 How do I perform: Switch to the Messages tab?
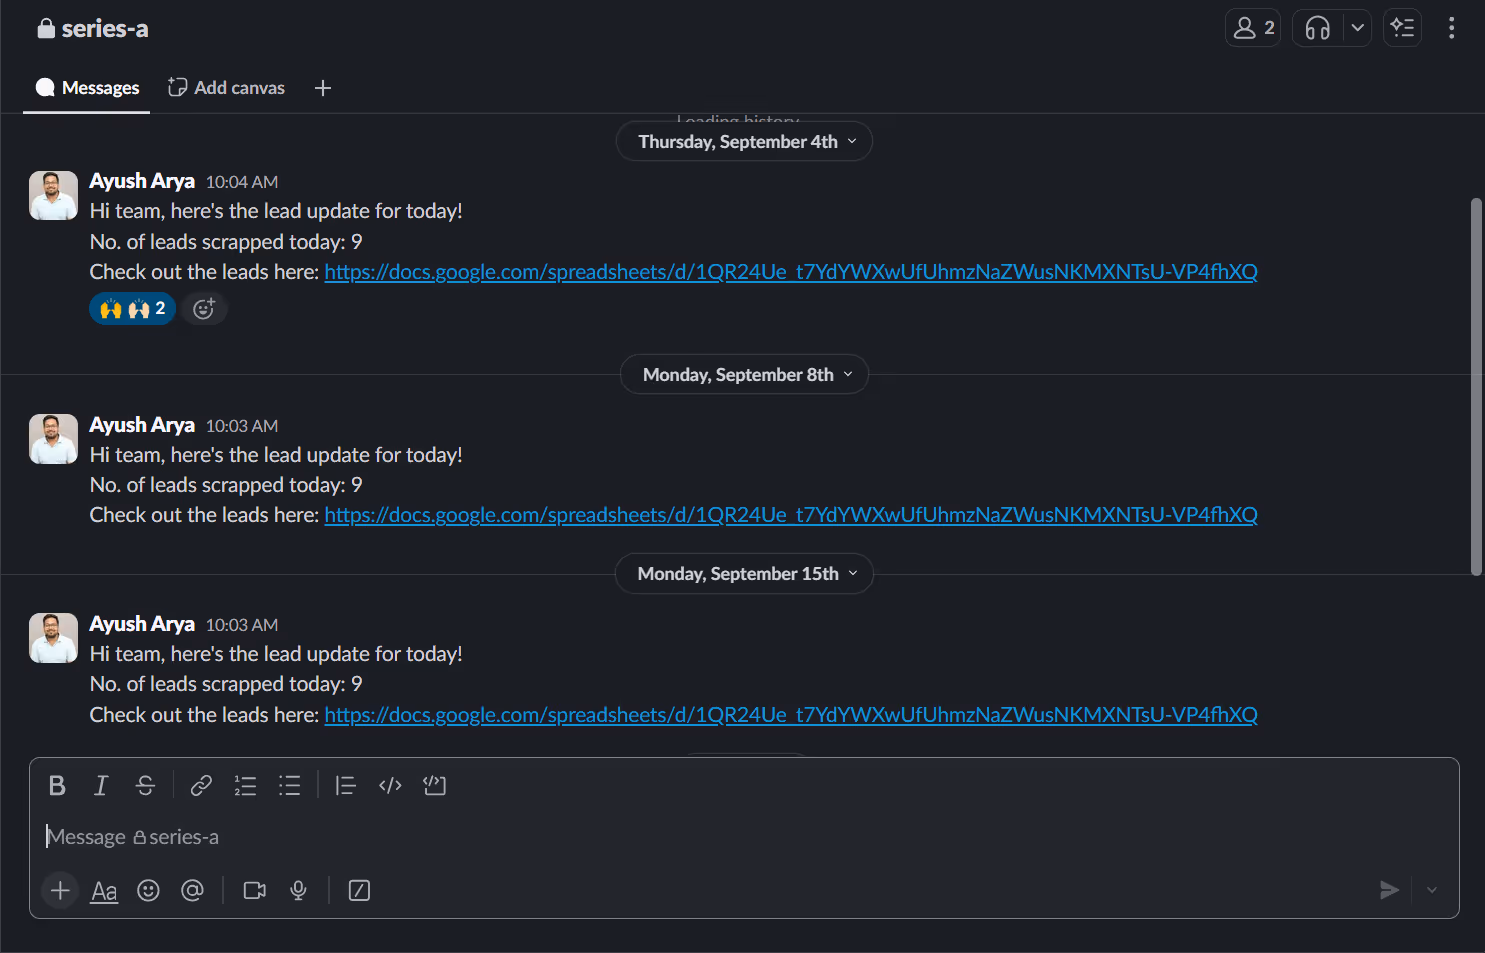pyautogui.click(x=86, y=87)
